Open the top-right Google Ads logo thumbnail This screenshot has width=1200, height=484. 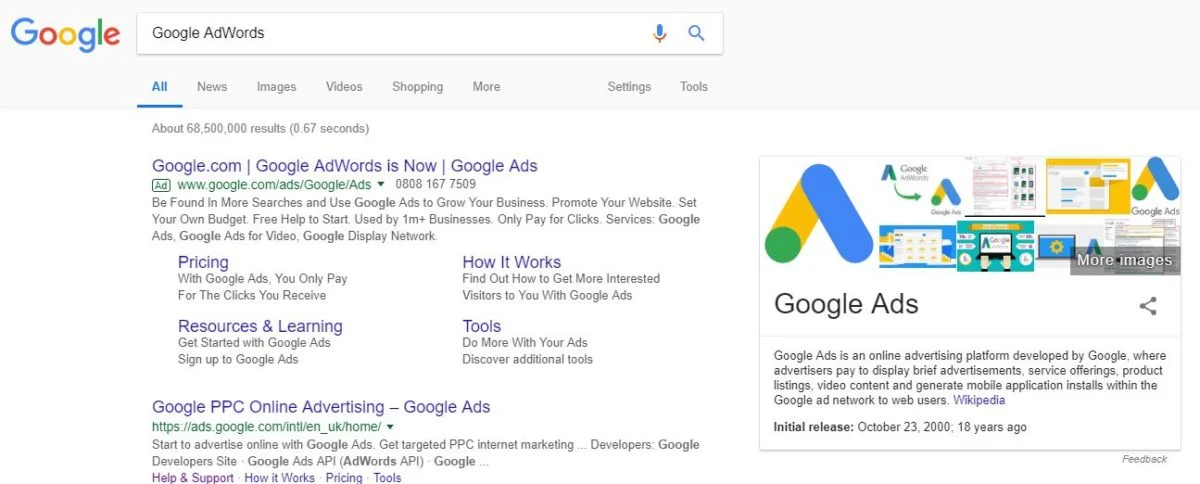[x=1155, y=187]
